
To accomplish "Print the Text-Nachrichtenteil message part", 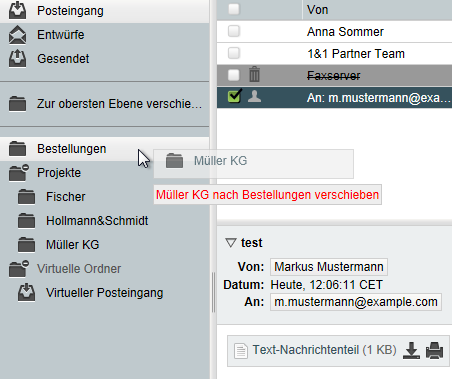I will 434,351.
